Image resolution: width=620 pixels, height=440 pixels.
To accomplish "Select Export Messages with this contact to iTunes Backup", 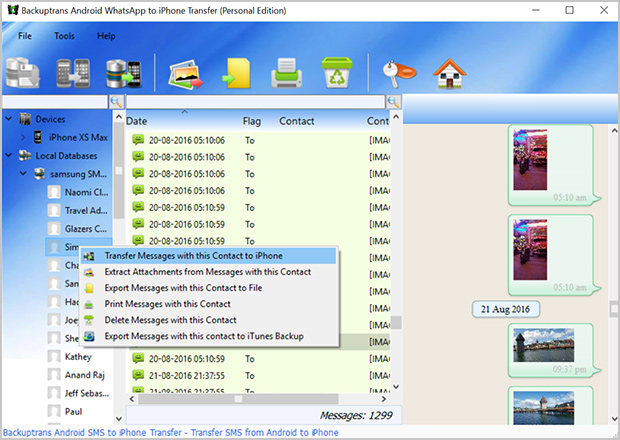I will [x=203, y=336].
